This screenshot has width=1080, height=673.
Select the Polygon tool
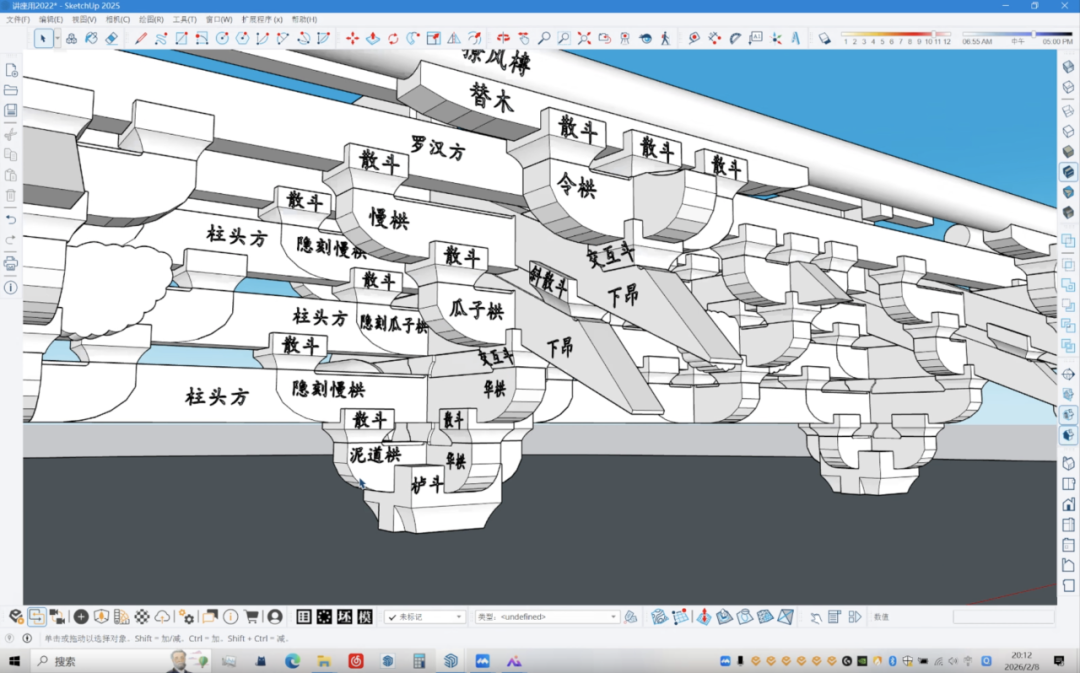pos(242,39)
